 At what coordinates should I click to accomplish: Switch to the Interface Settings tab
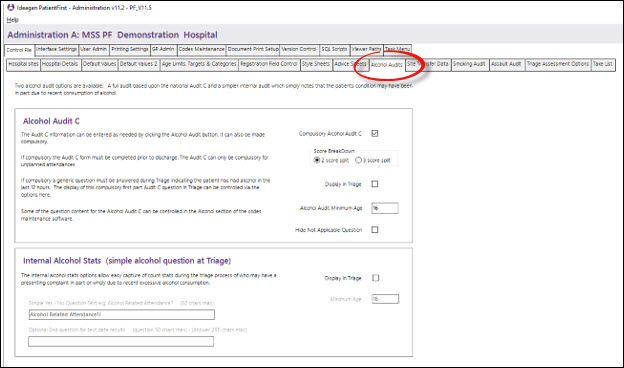click(x=57, y=49)
